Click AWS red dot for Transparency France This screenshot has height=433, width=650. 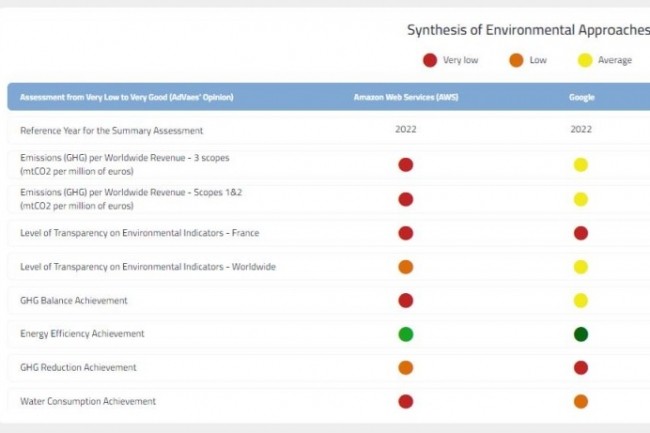(x=406, y=233)
